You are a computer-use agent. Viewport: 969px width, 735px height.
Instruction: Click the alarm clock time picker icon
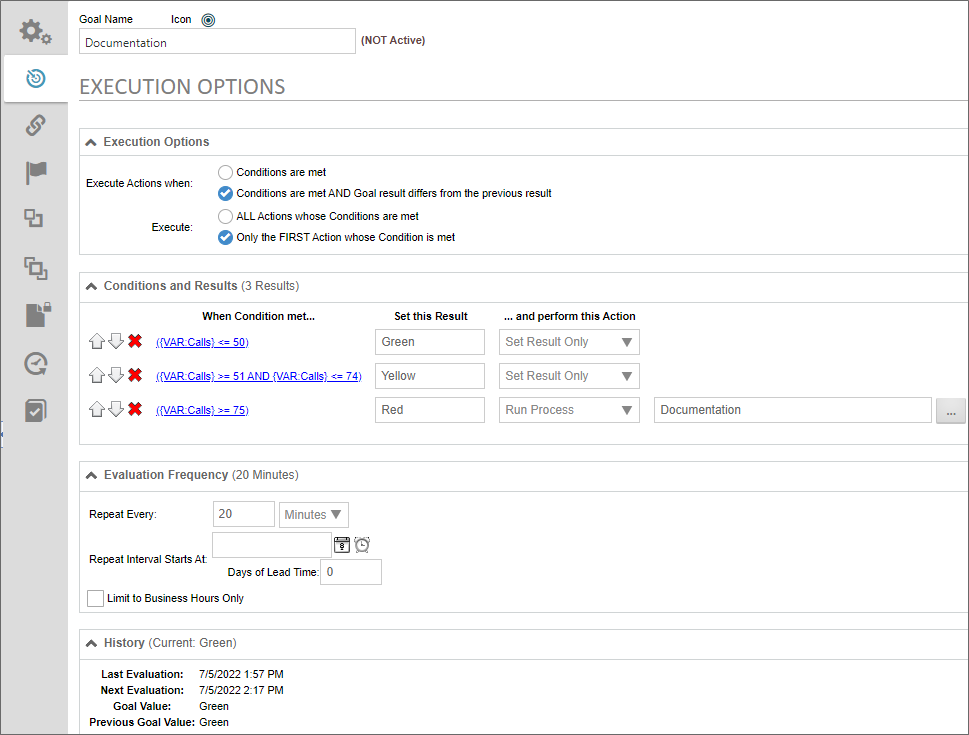[x=362, y=544]
